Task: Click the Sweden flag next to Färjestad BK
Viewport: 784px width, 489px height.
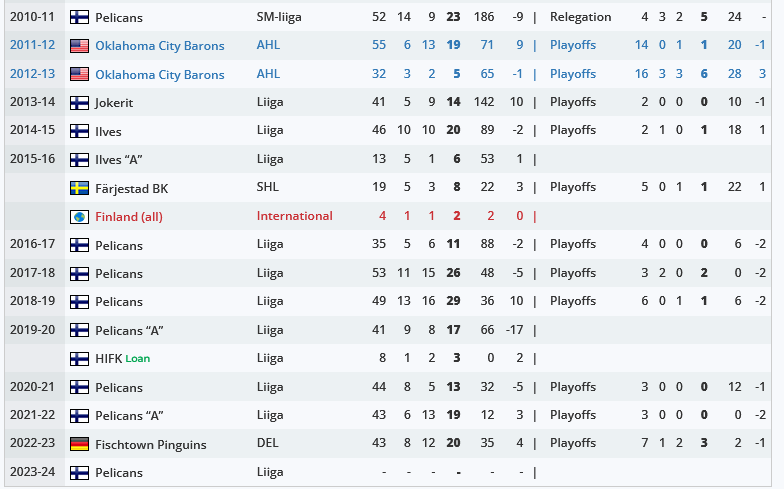Action: click(79, 188)
